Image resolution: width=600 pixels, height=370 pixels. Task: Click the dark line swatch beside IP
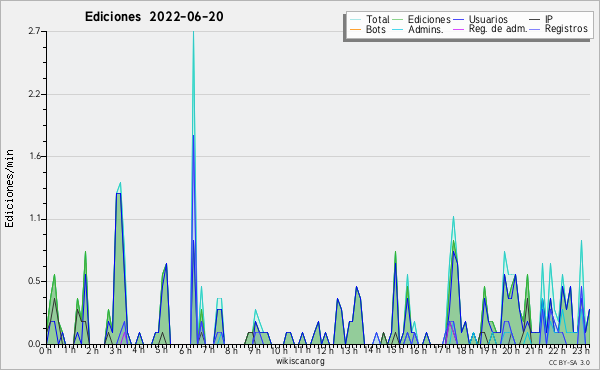coord(535,20)
